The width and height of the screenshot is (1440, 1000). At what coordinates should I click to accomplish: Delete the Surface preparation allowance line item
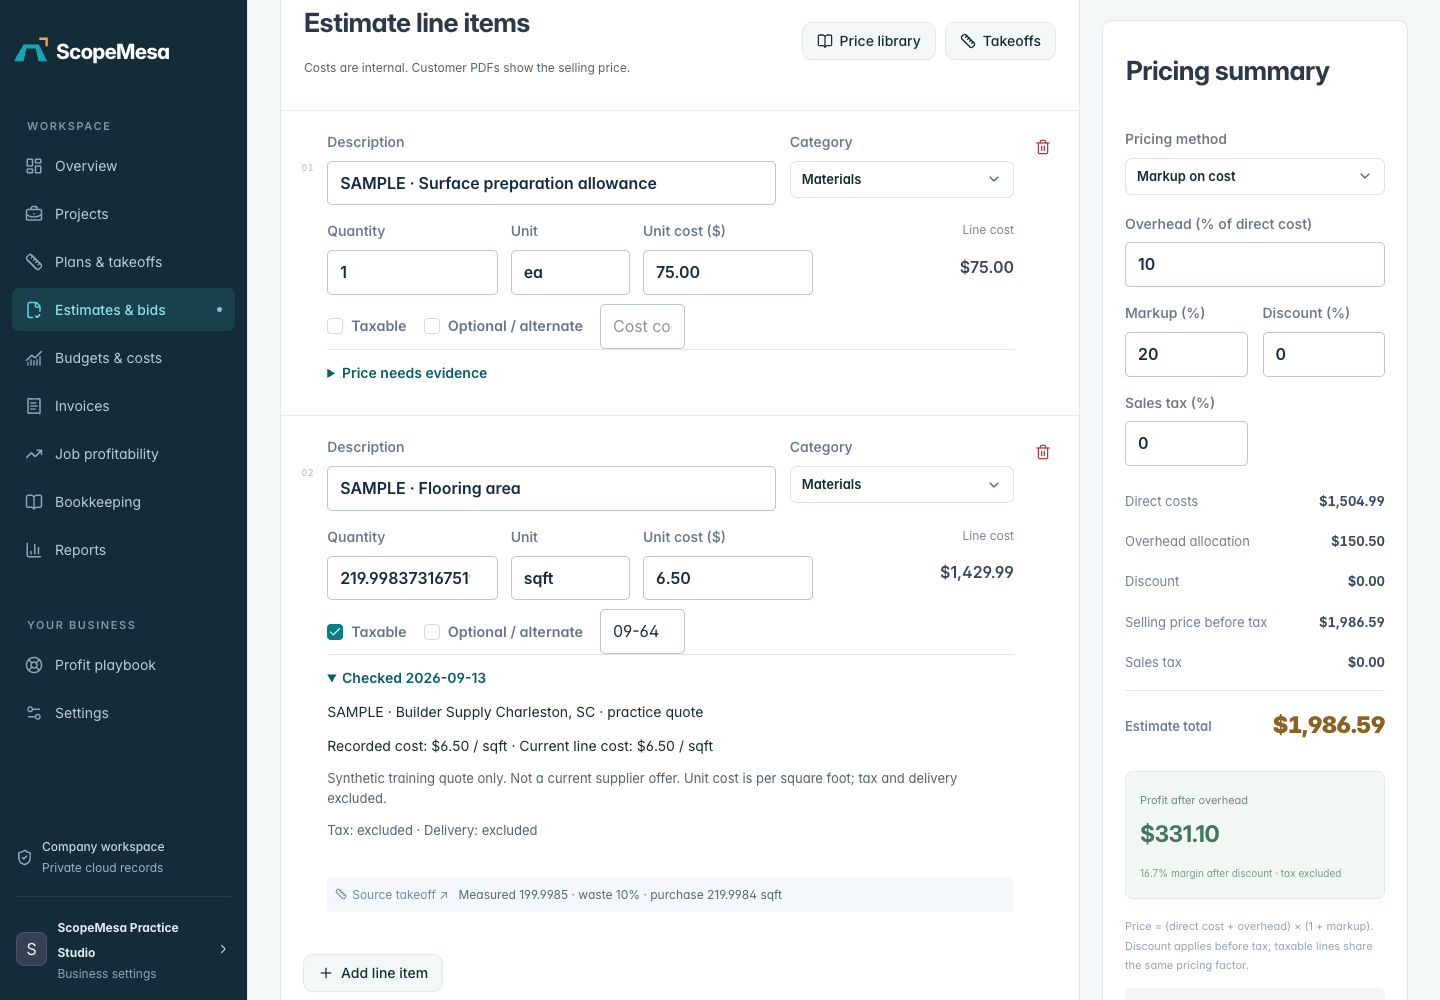1043,147
